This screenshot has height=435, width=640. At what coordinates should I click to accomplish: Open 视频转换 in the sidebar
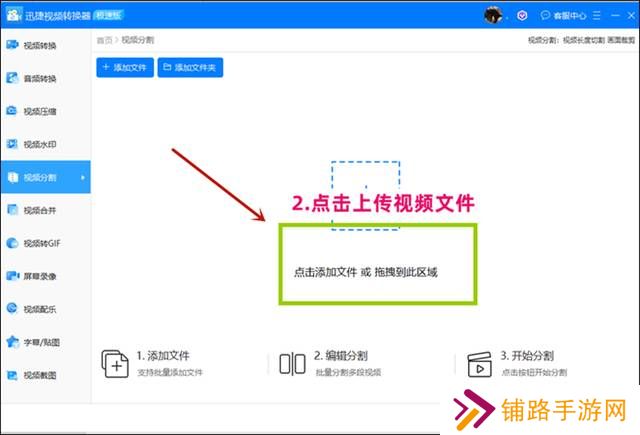(40, 45)
